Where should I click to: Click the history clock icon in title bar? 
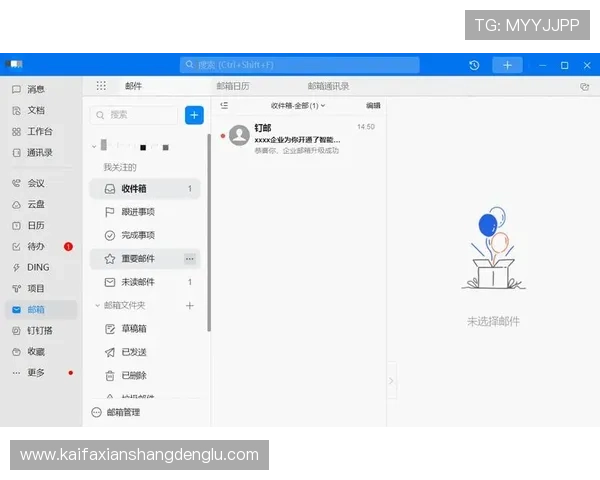474,65
